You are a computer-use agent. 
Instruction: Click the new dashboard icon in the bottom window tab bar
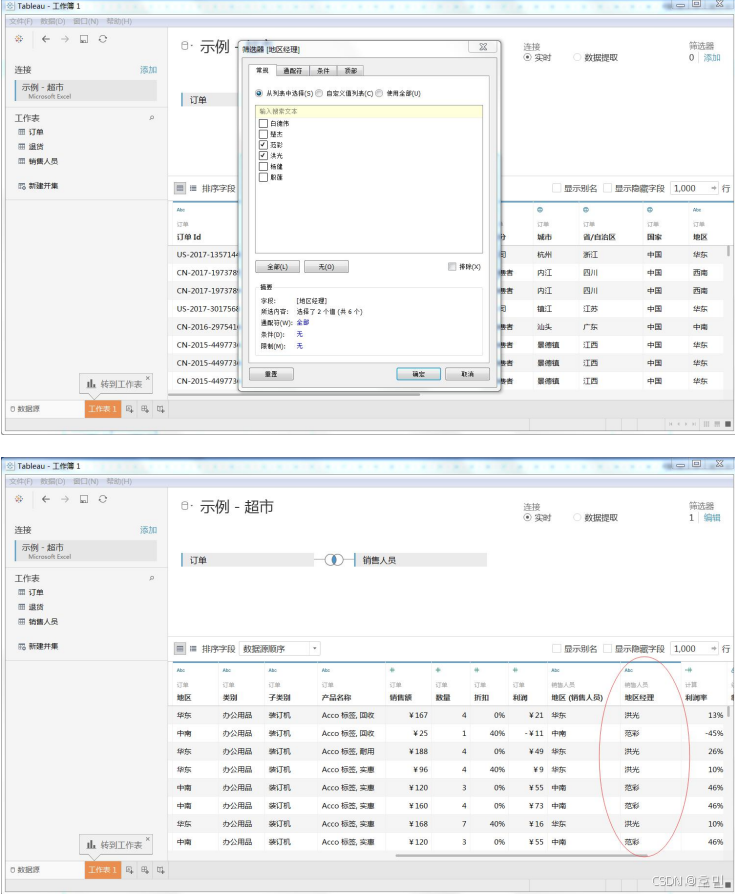(x=145, y=869)
